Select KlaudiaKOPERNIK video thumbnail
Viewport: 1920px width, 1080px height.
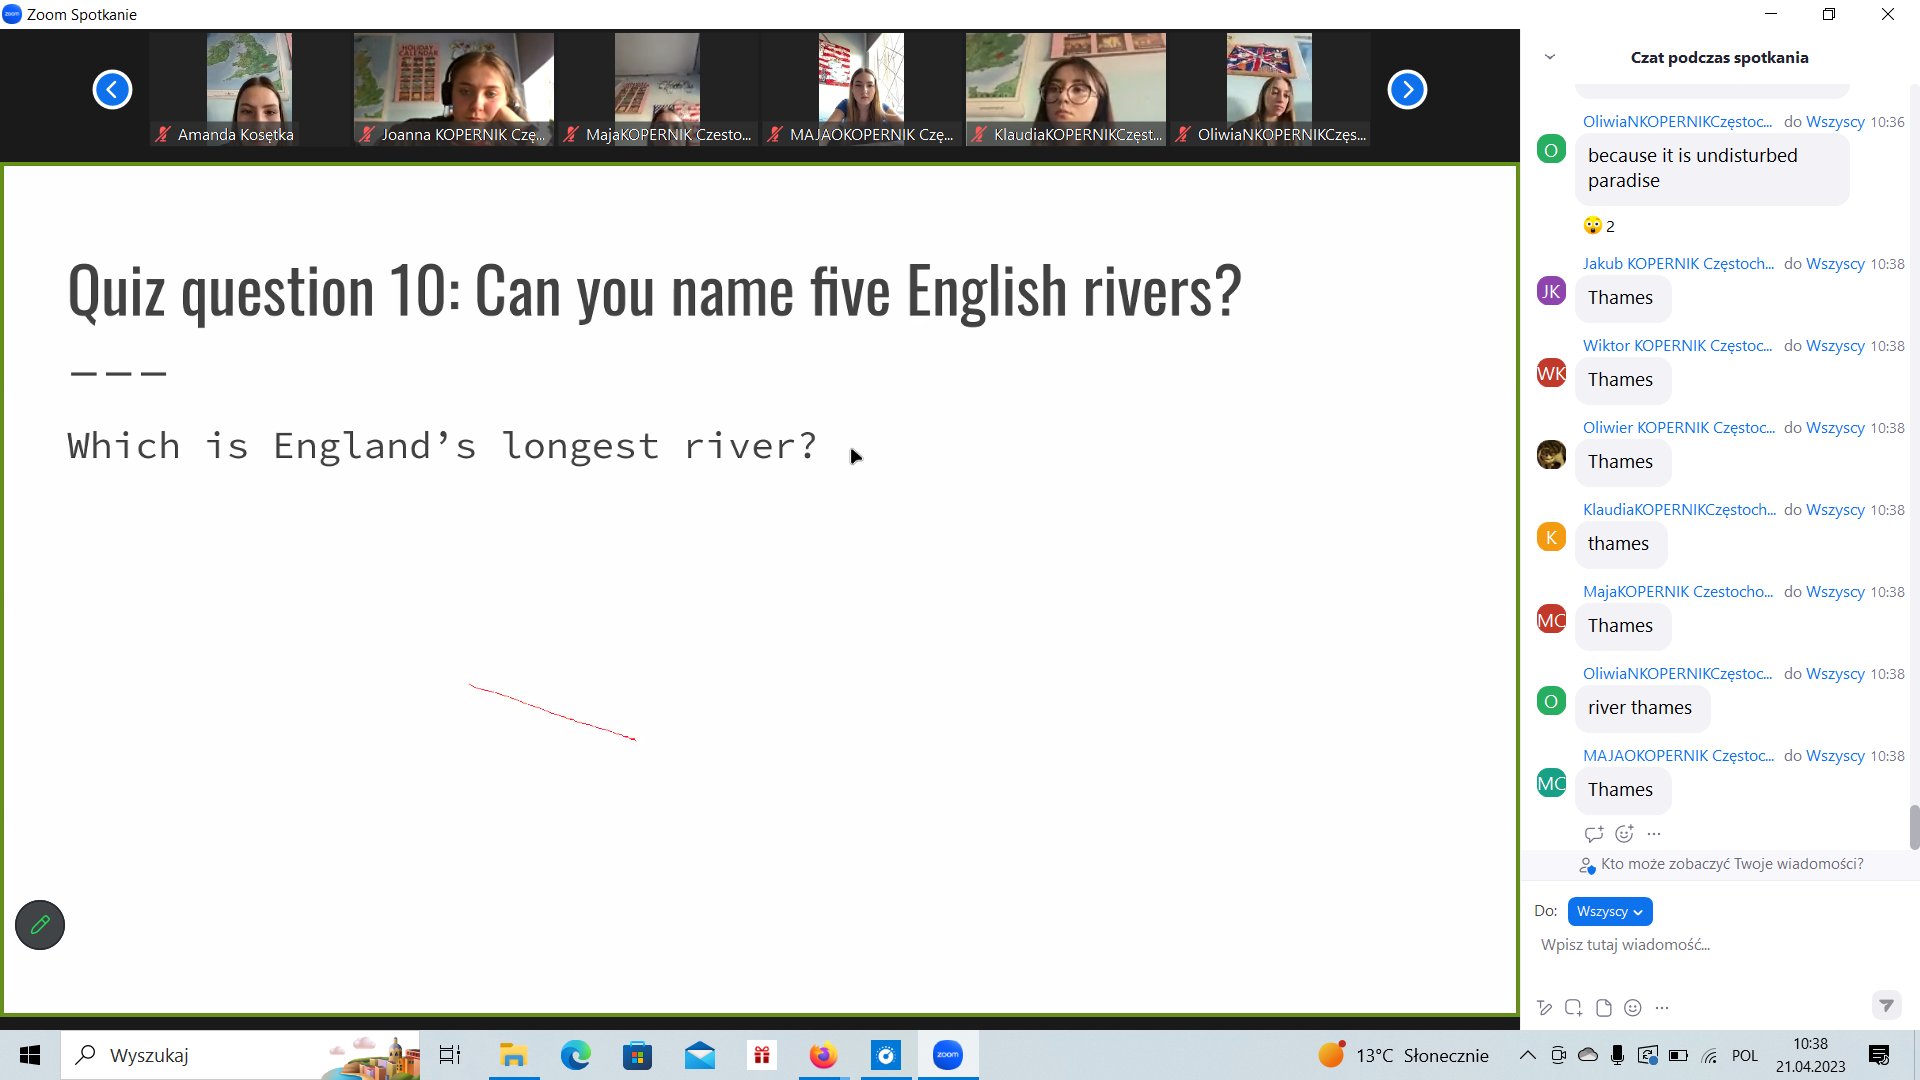click(x=1066, y=89)
